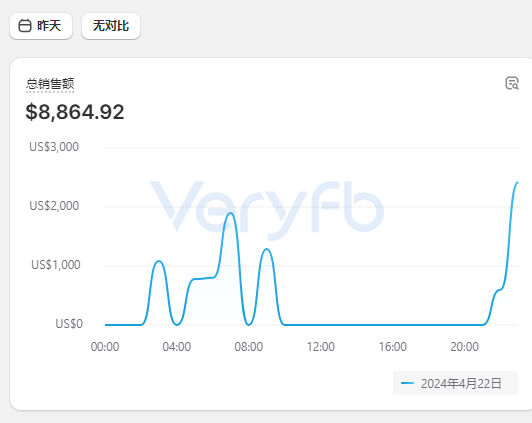Click the 04:00 x-axis label
The height and width of the screenshot is (423, 532).
[176, 347]
